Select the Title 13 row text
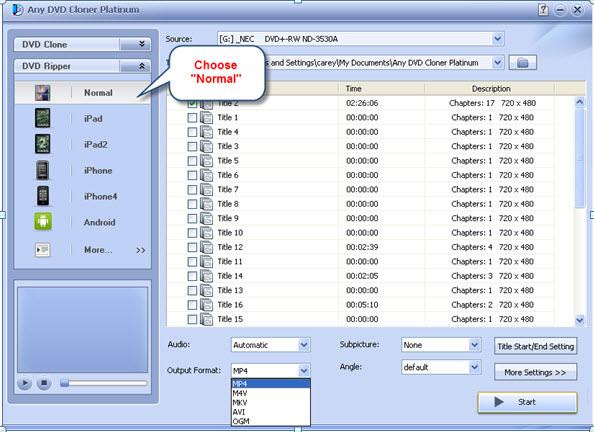This screenshot has width=594, height=432. point(230,291)
